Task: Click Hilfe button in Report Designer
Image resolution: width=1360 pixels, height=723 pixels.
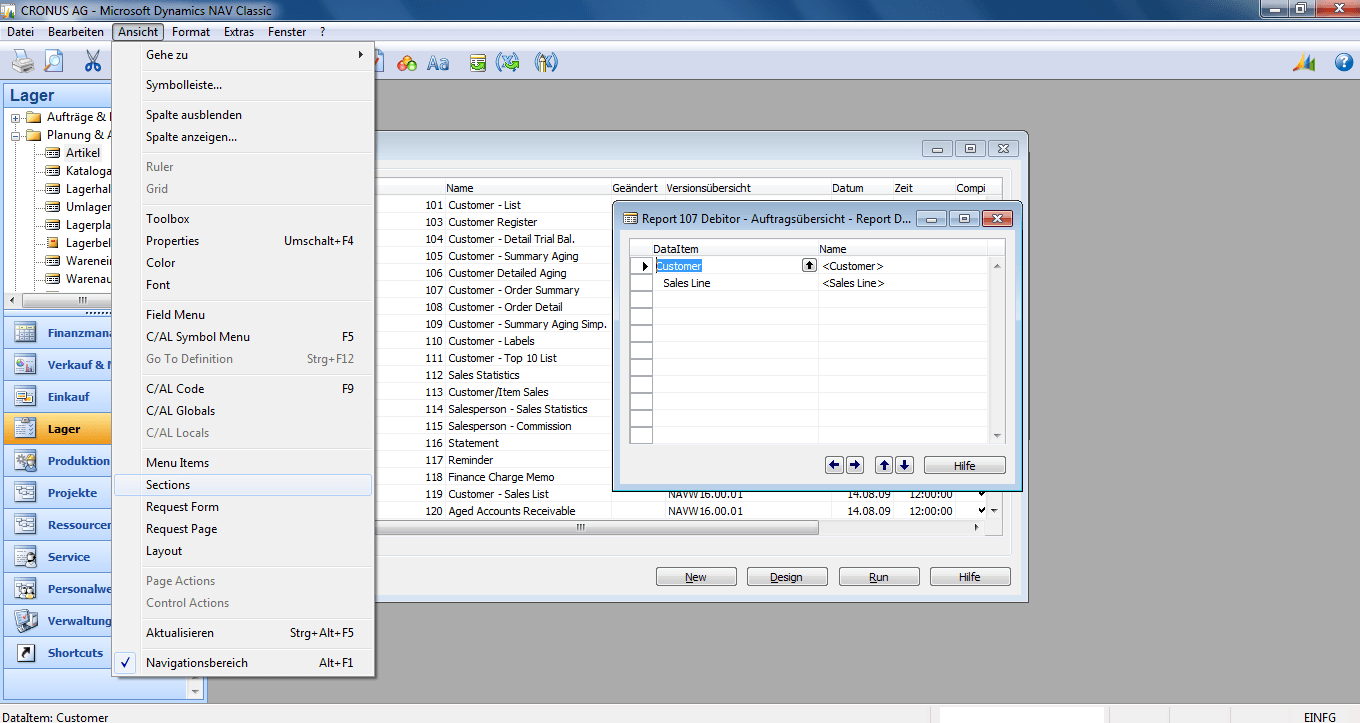Action: (x=964, y=465)
